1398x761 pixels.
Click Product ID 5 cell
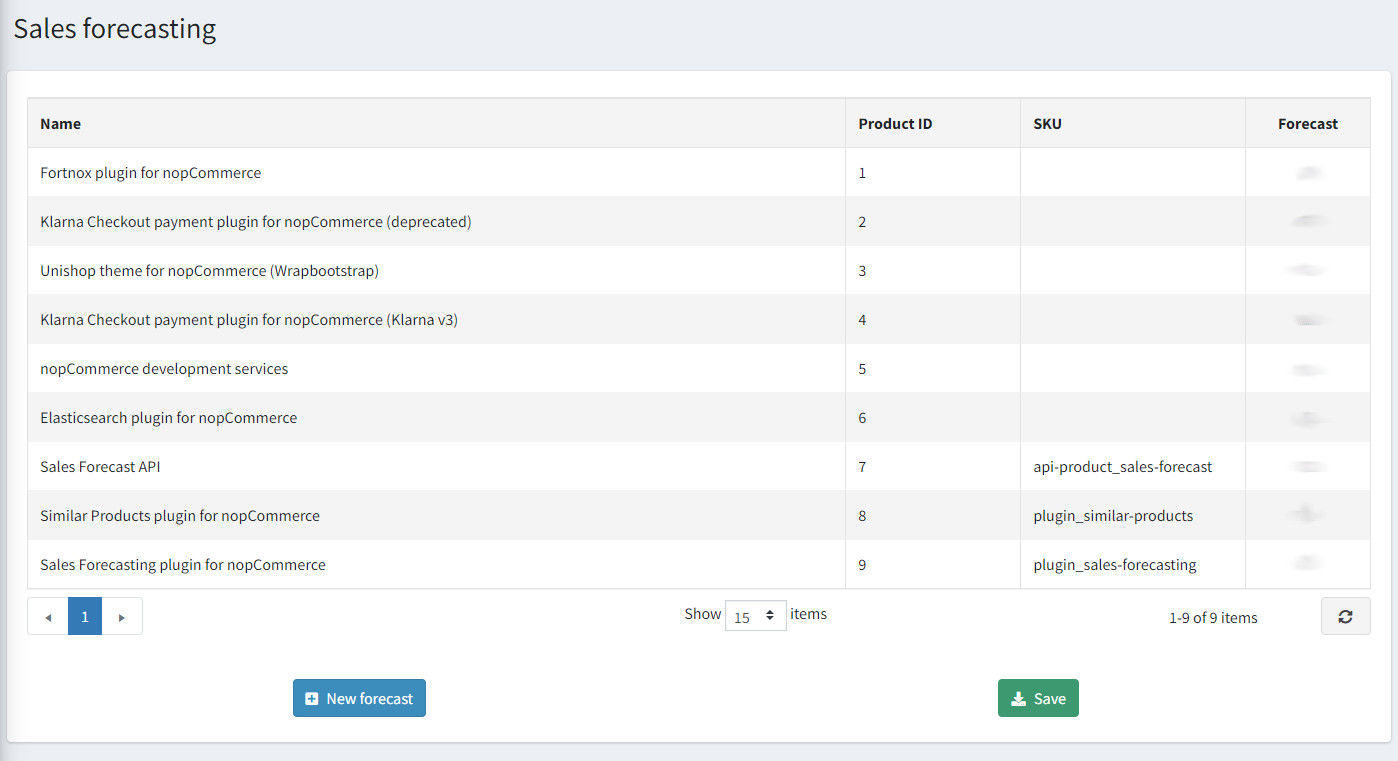(x=933, y=369)
